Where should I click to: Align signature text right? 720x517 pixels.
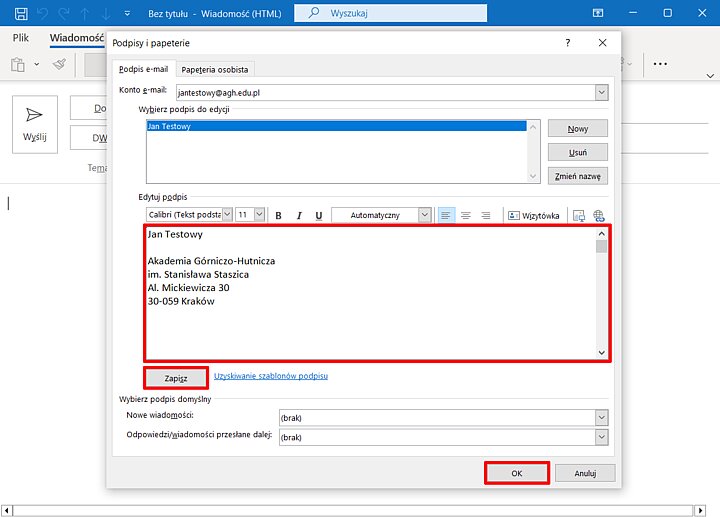coord(486,215)
